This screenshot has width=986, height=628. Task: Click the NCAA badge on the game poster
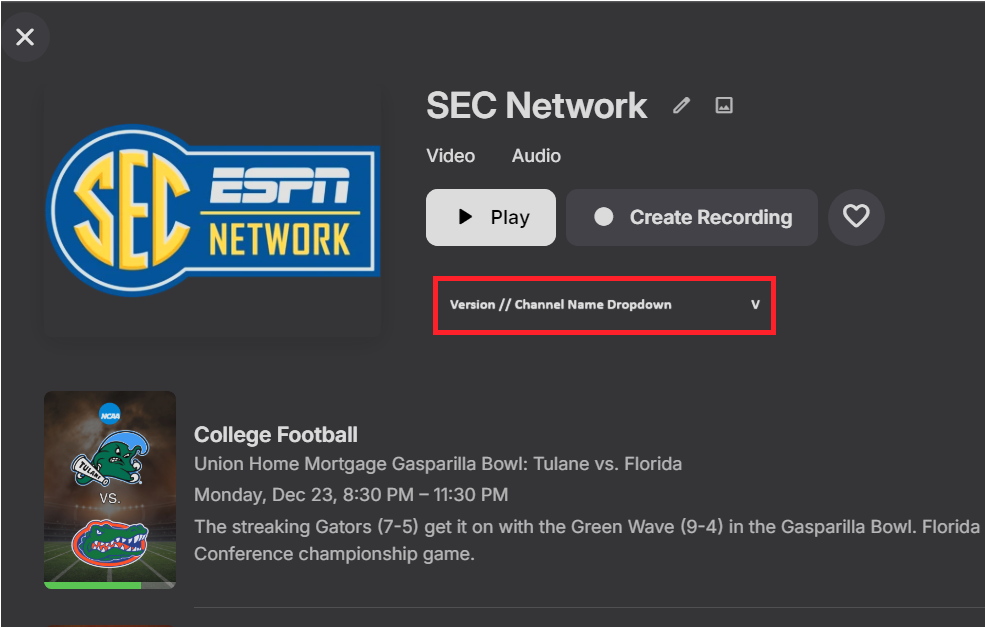109,413
